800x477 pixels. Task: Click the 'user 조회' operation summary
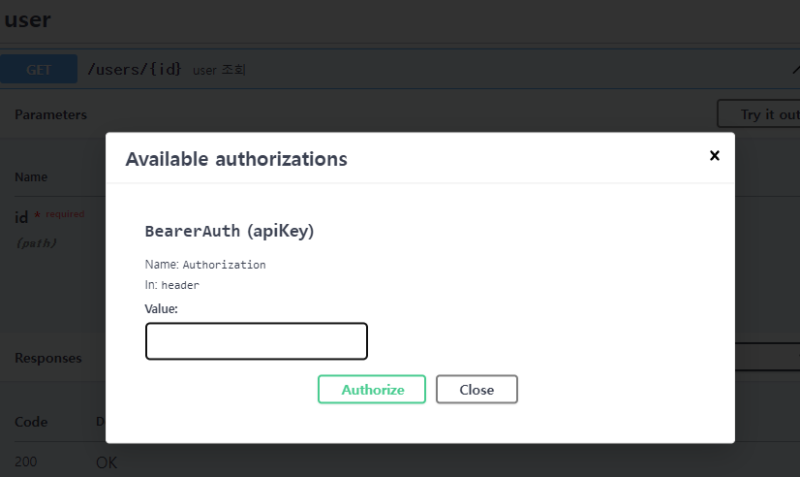coord(219,70)
